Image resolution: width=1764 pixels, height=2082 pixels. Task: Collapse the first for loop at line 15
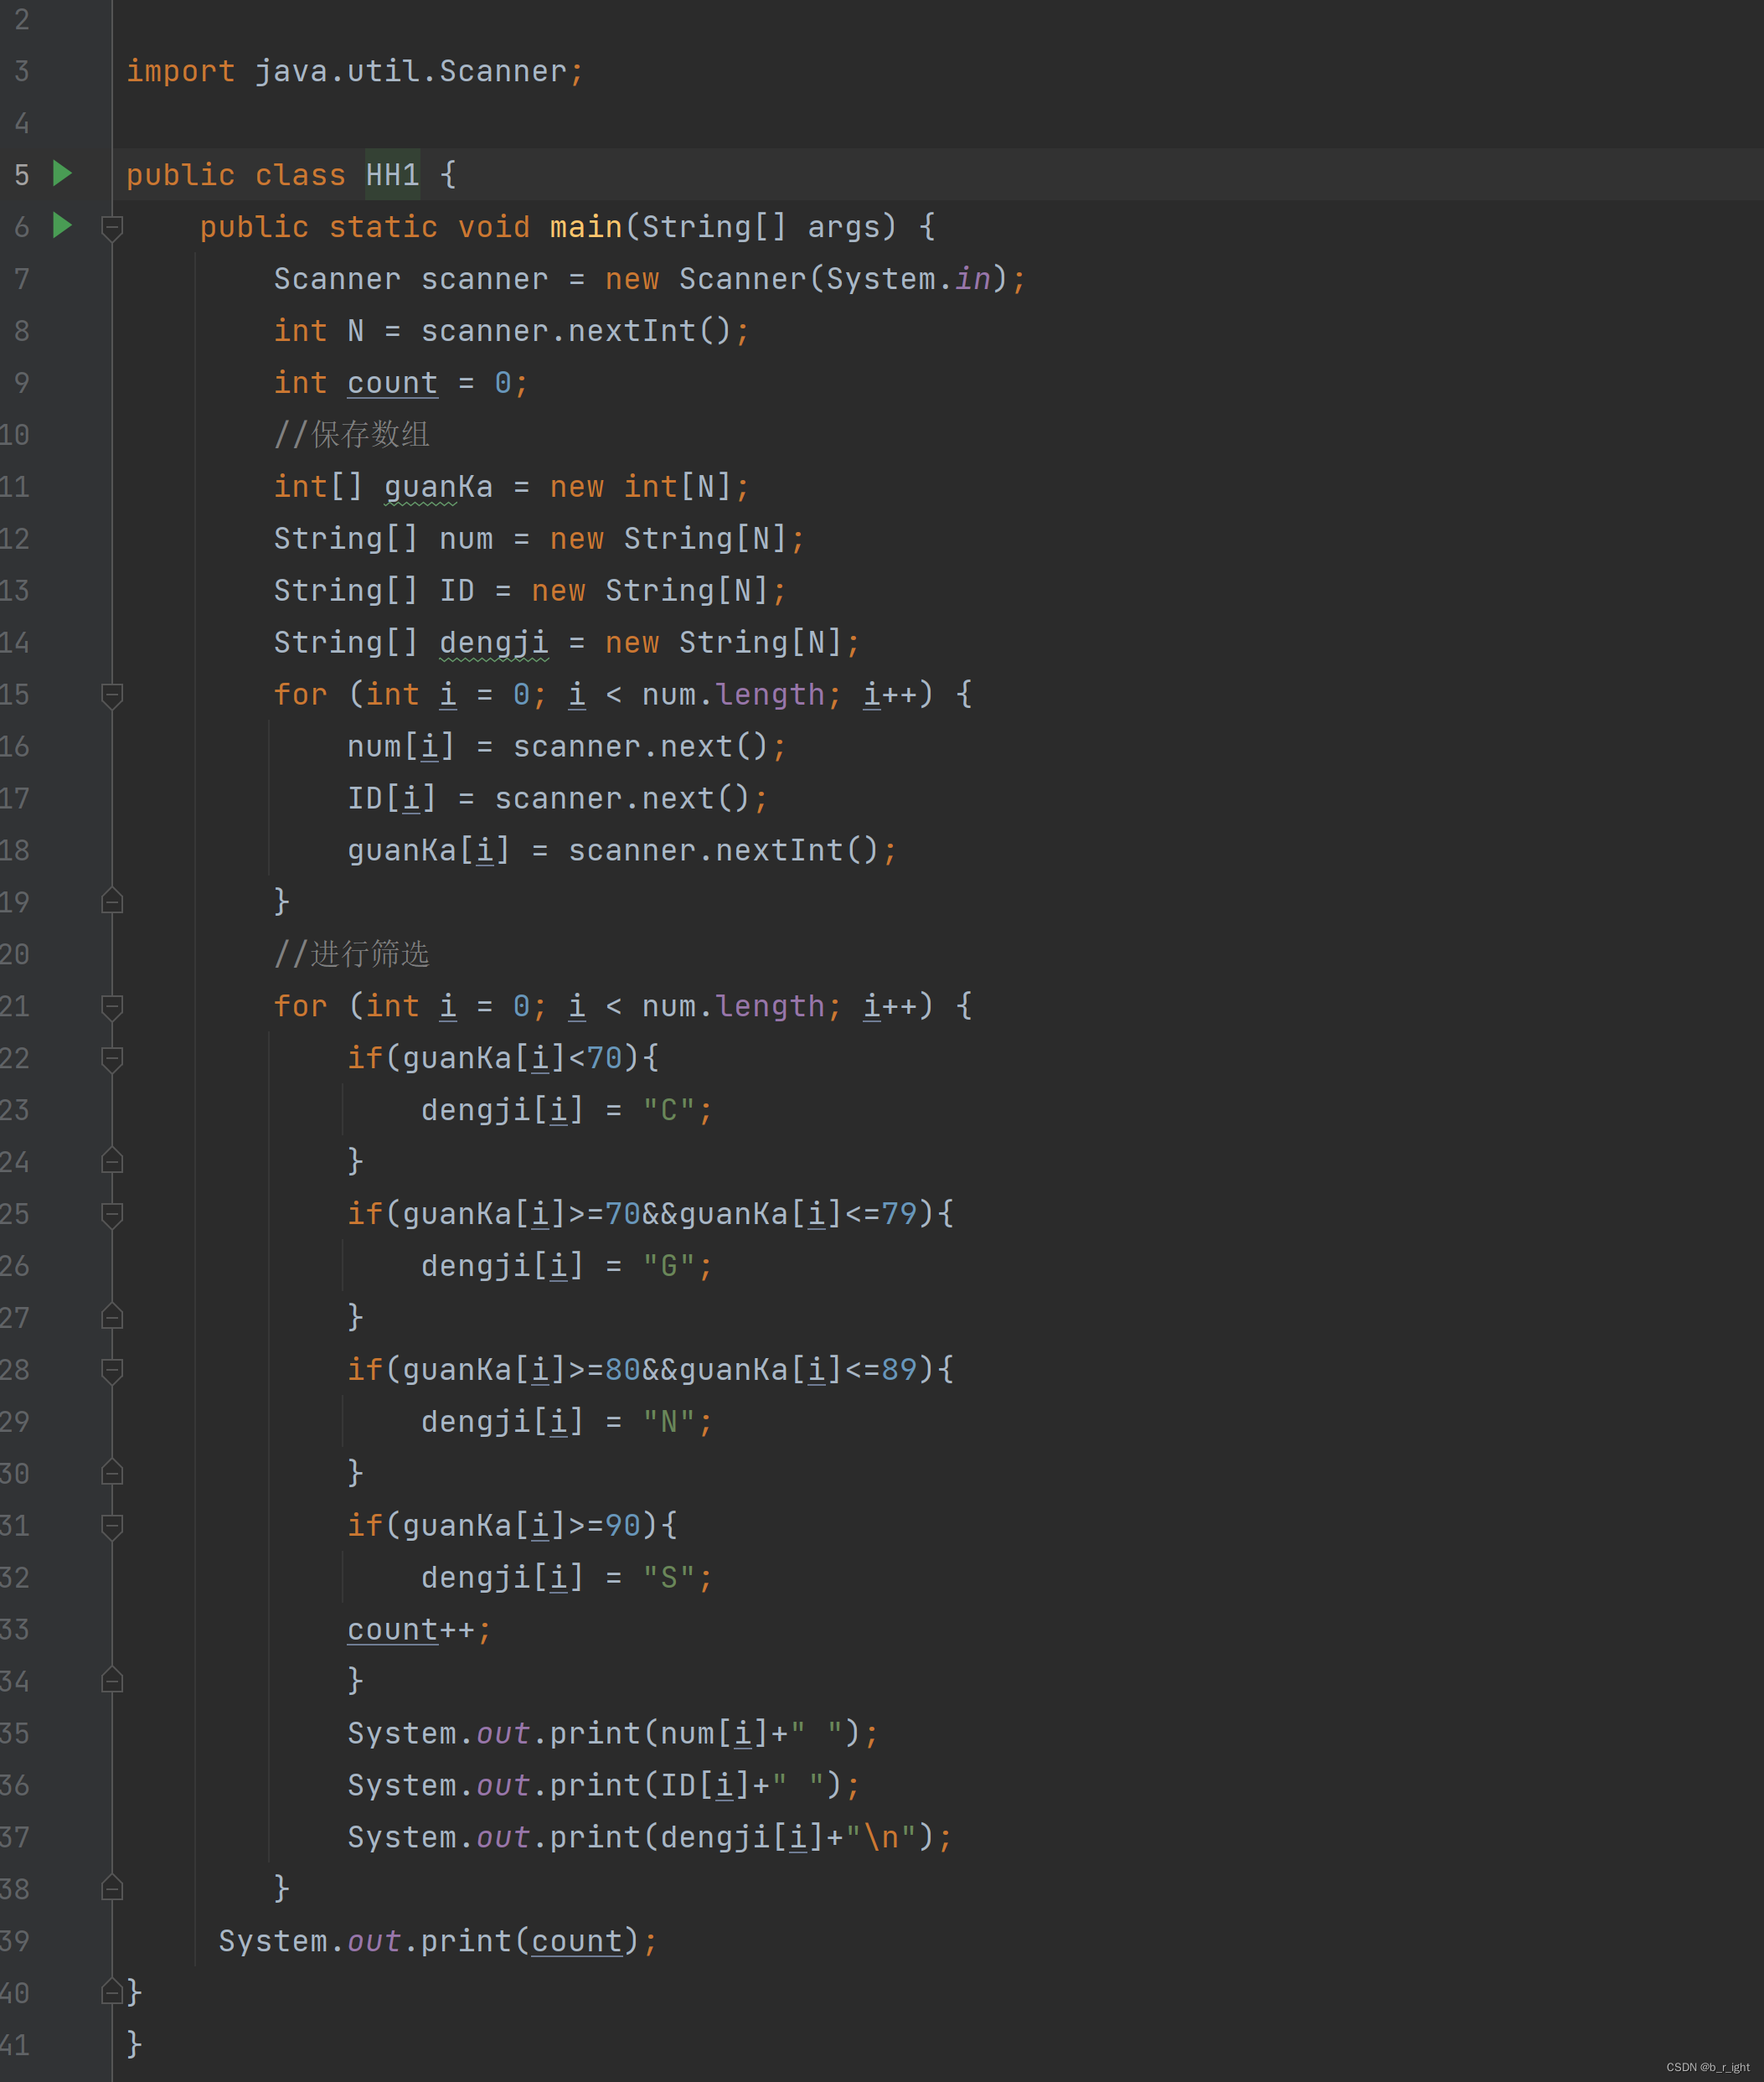click(x=112, y=696)
